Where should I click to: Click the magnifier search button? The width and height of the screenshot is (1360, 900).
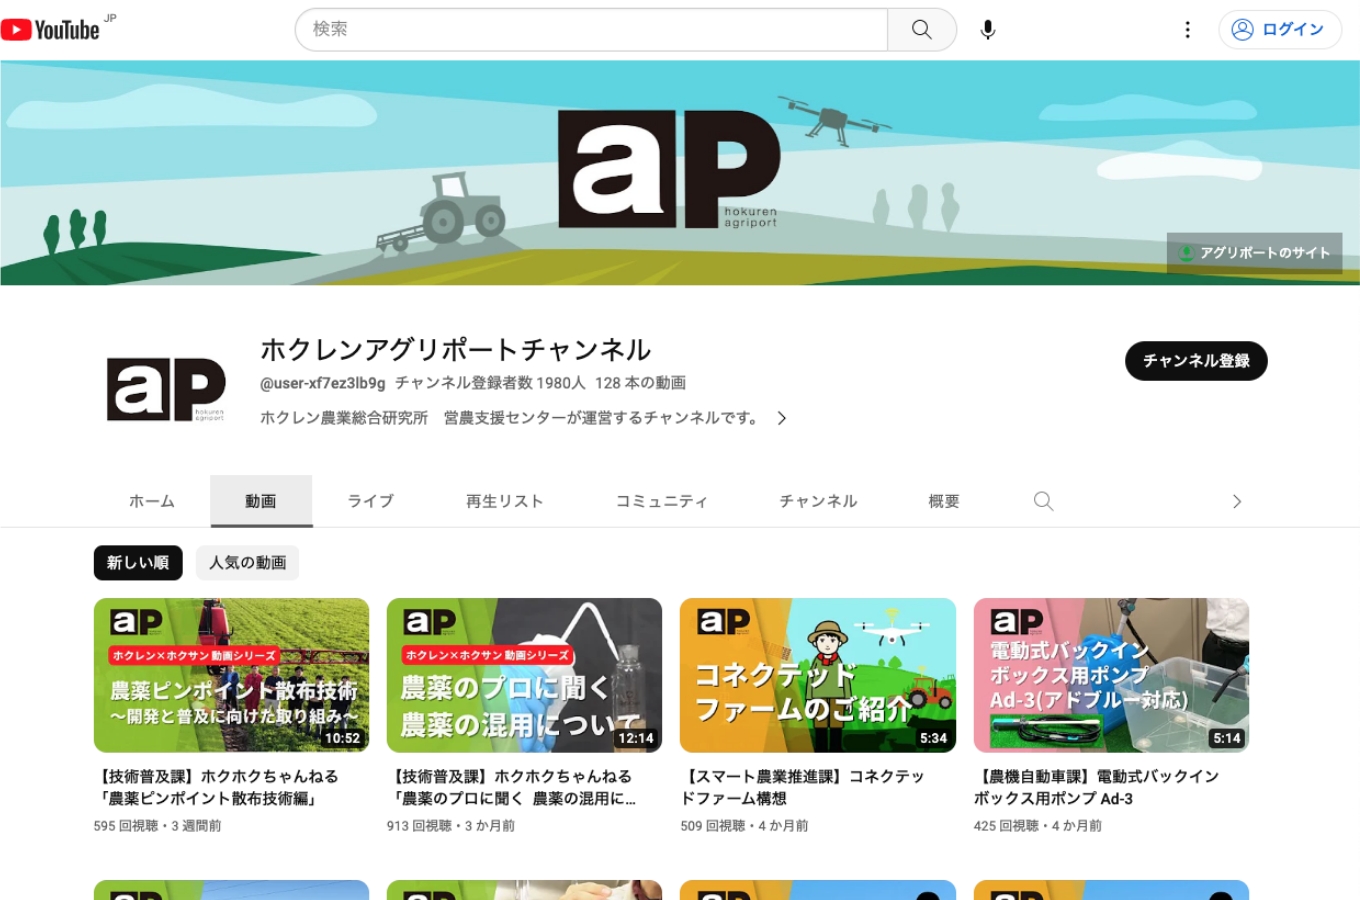coord(921,30)
